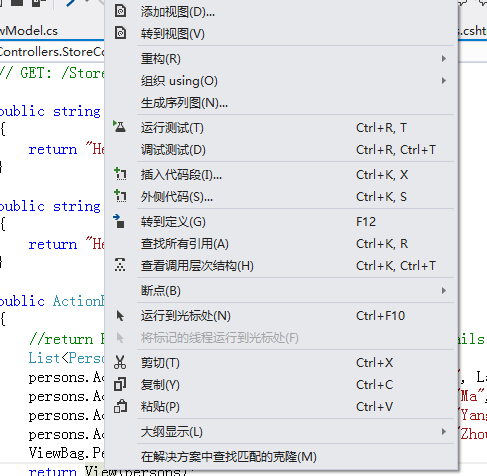Select 运行到光标处(N) entry
The image size is (487, 476).
click(x=281, y=316)
